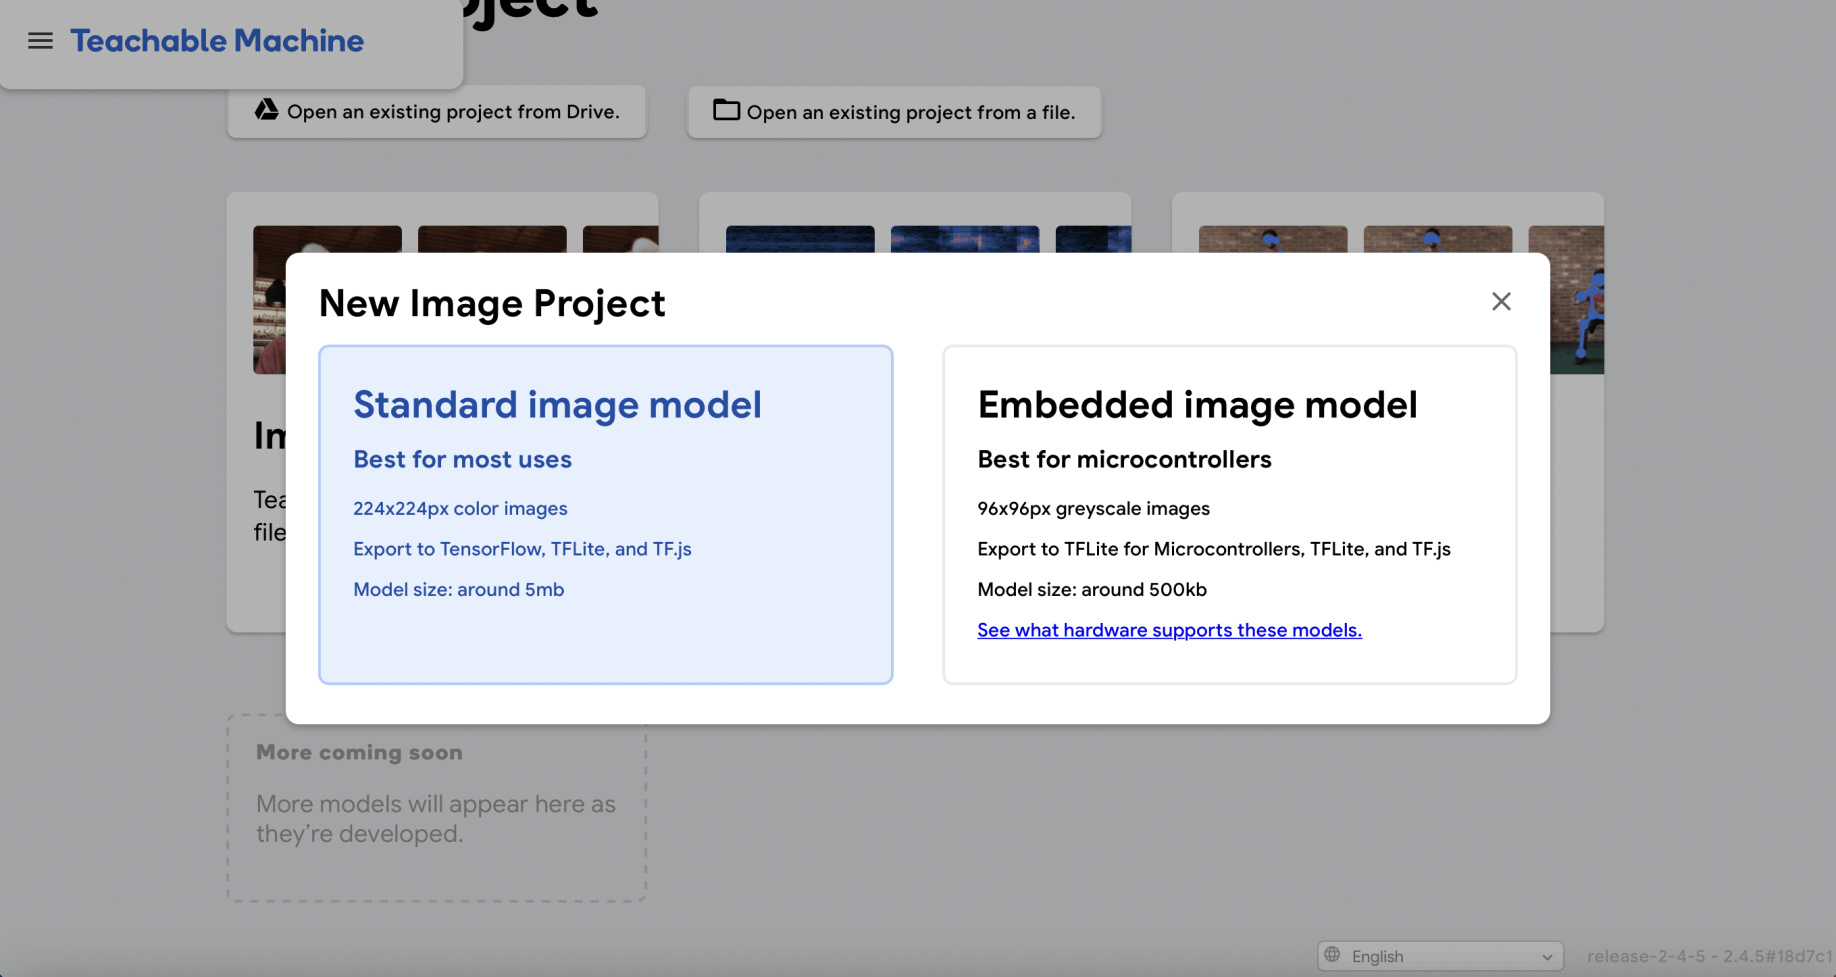Click 'Open an existing project from a file' button
Viewport: 1836px width, 977px height.
894,112
